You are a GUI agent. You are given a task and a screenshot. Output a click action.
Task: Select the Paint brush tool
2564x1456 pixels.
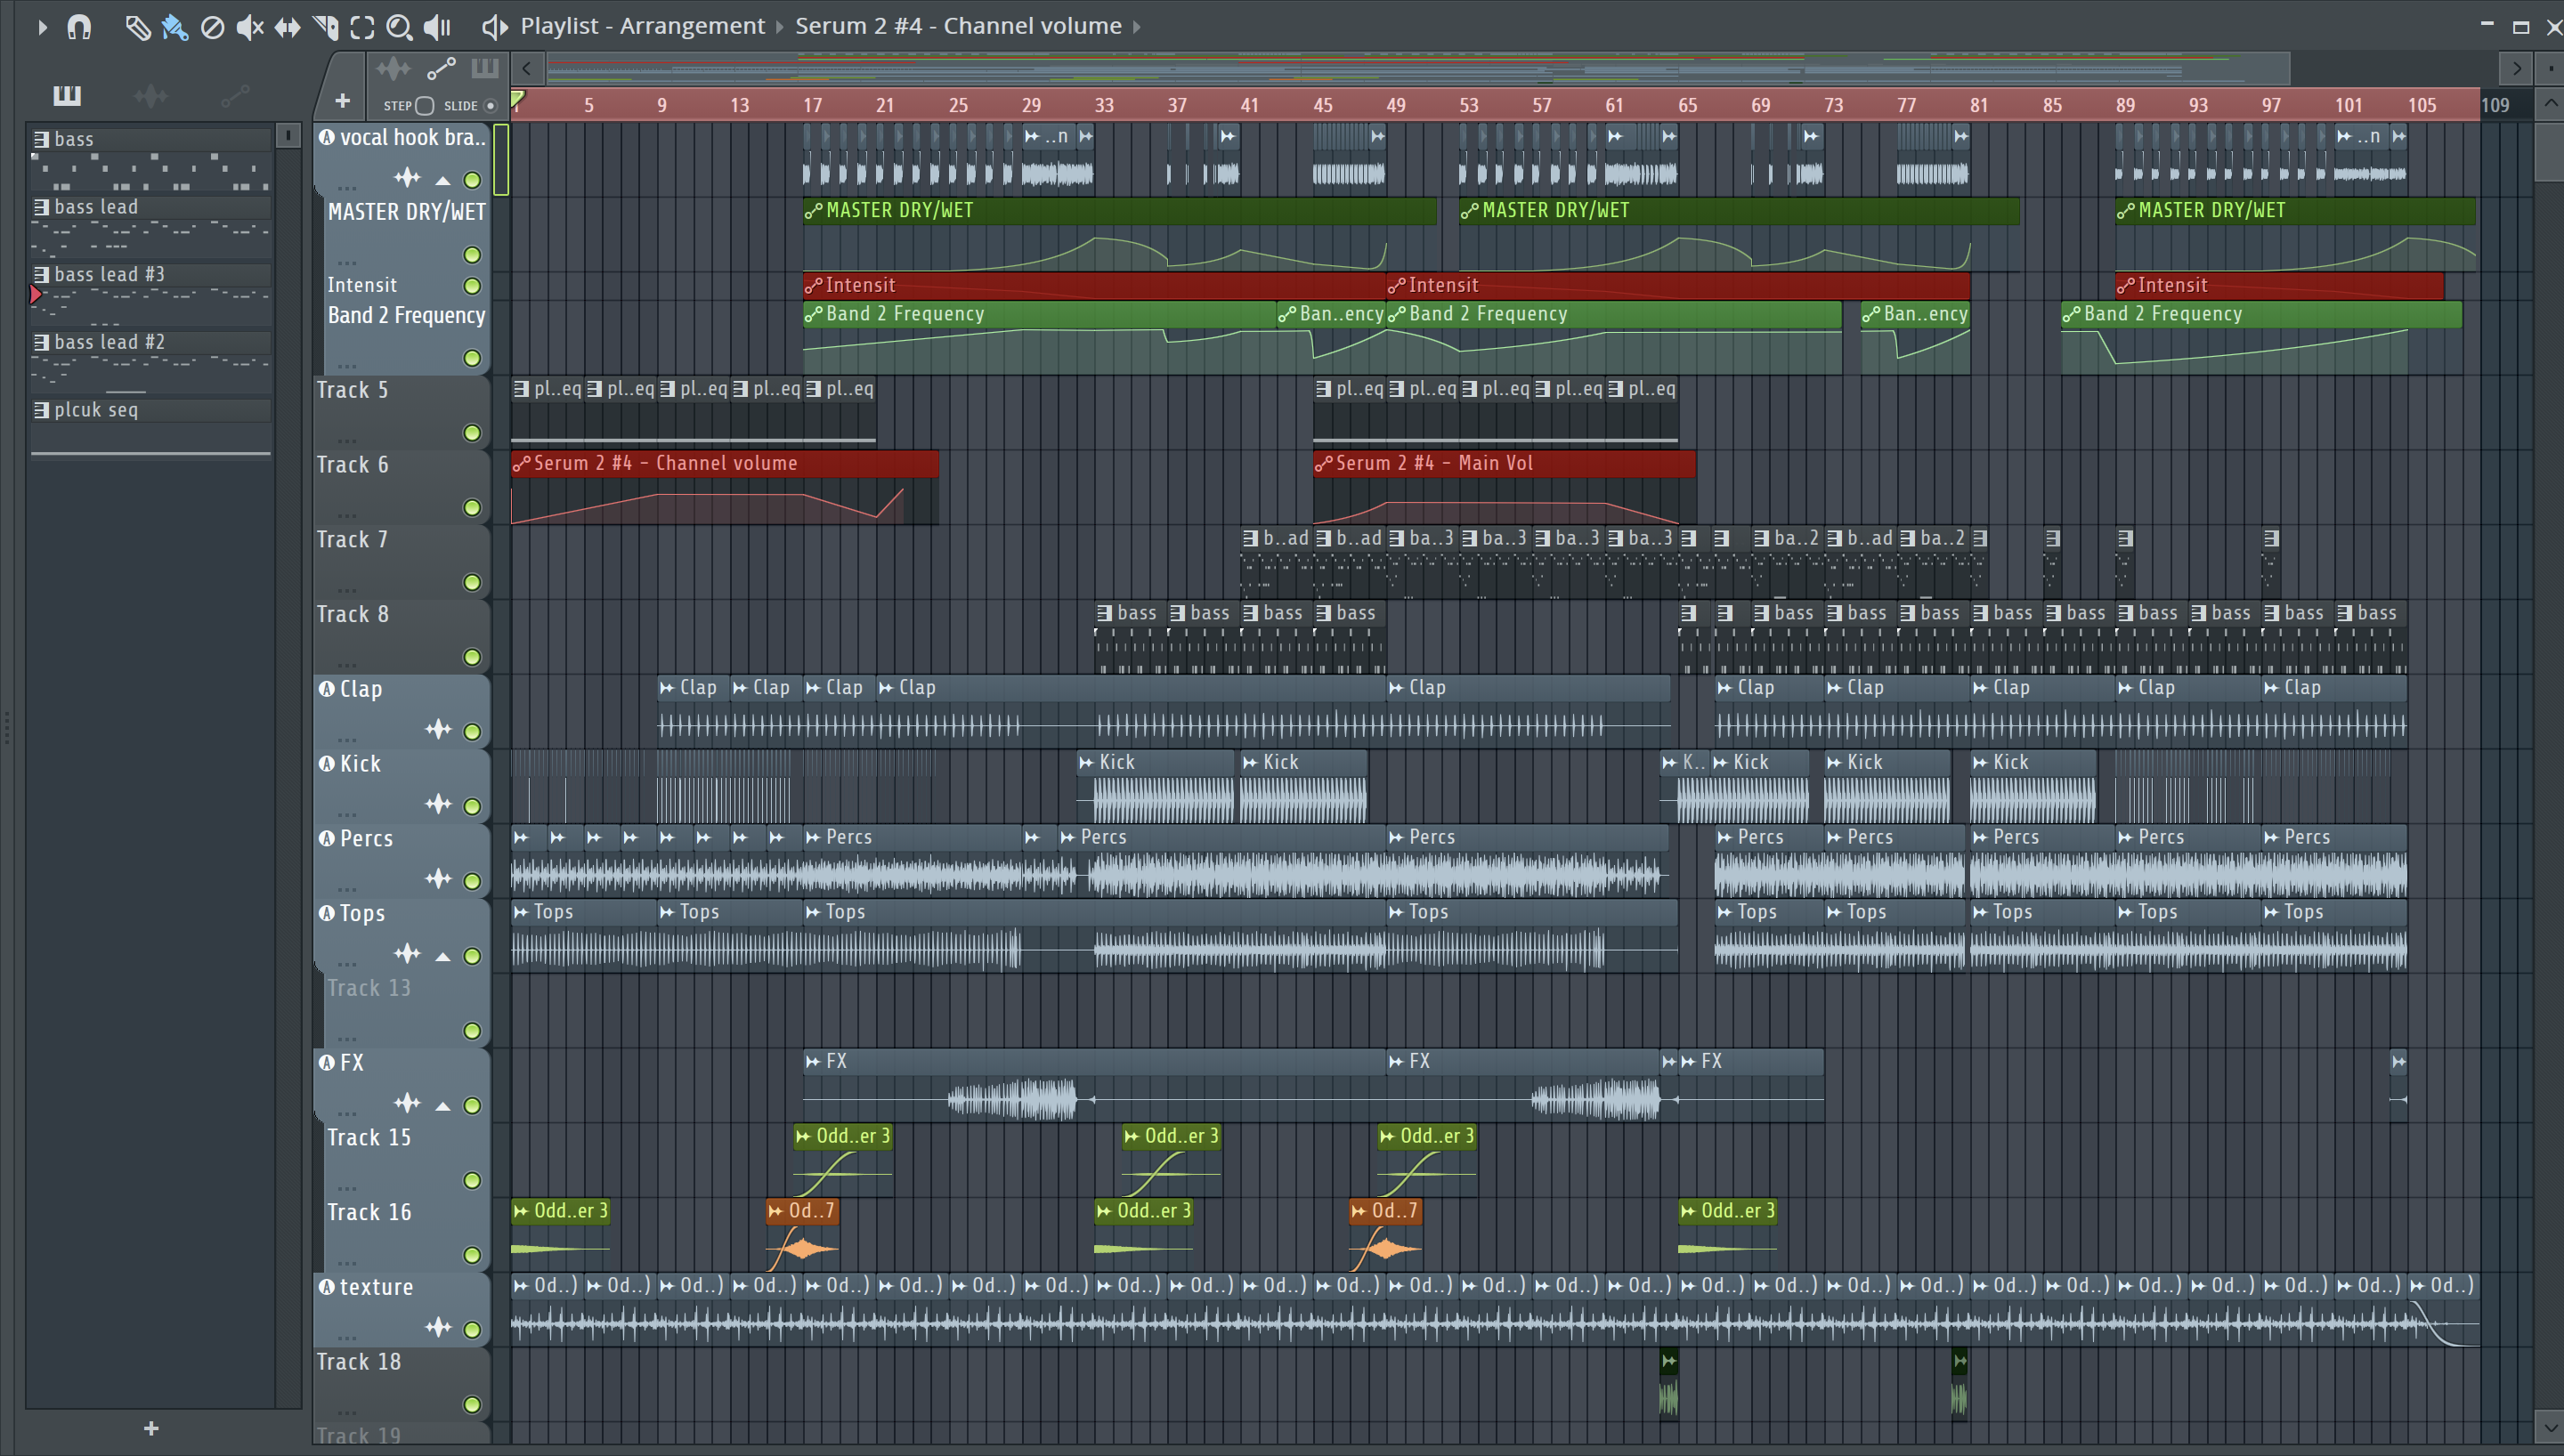[175, 27]
